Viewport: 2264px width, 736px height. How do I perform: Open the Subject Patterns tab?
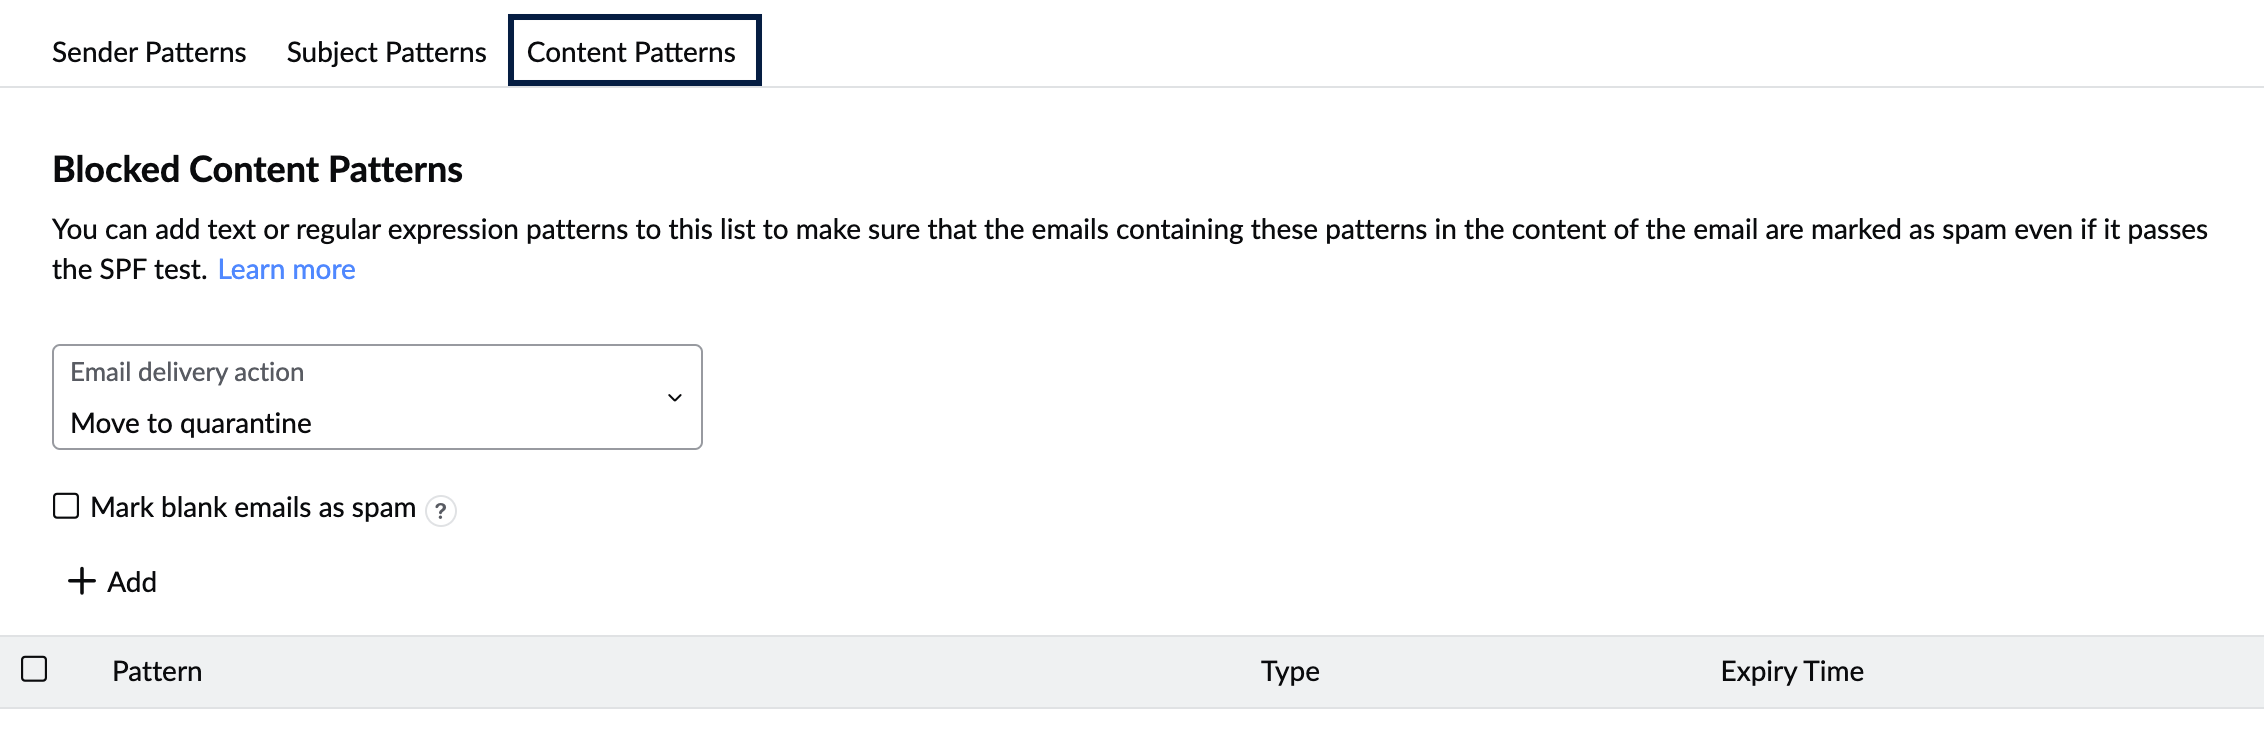pyautogui.click(x=386, y=52)
